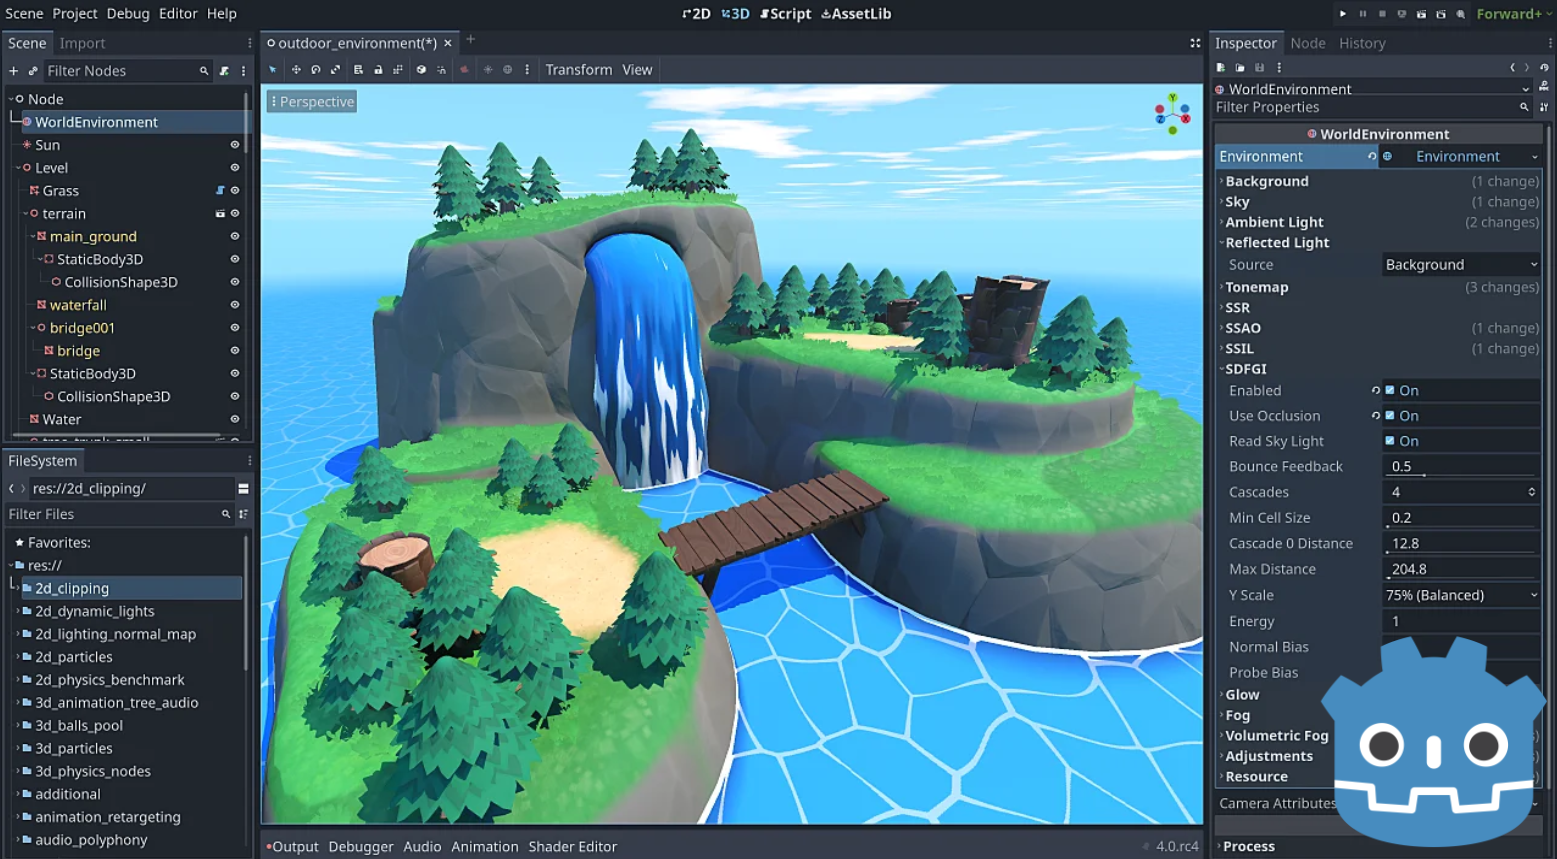Open the script attached to Grass node
The image size is (1557, 859).
pos(220,191)
